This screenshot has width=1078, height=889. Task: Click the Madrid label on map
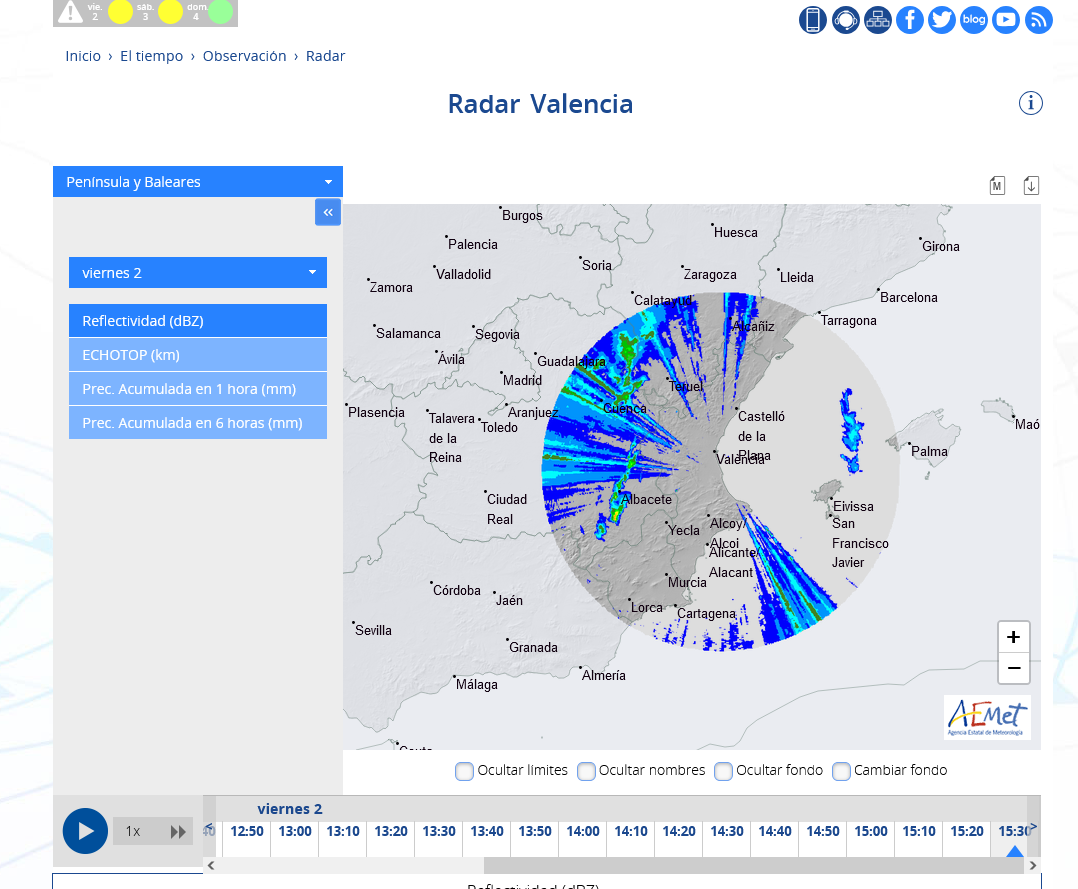(522, 380)
